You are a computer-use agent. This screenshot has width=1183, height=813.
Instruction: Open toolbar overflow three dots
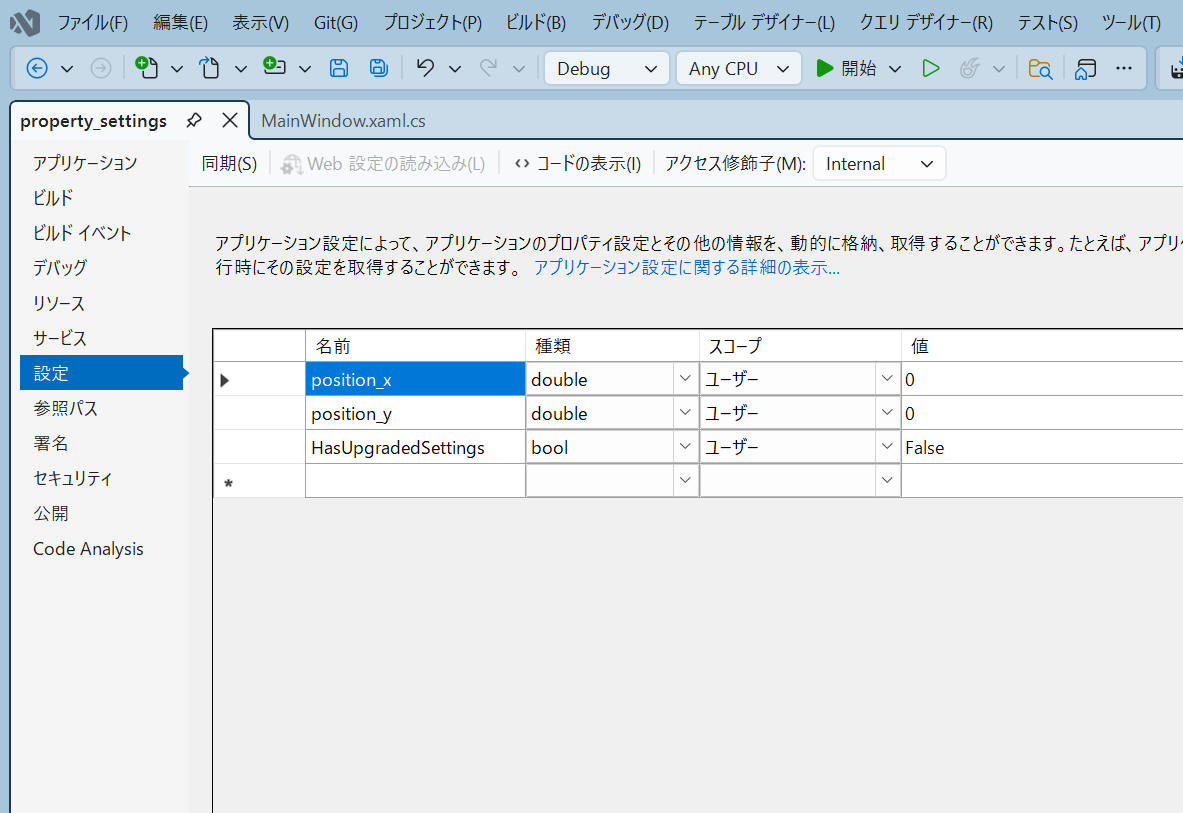pos(1124,69)
